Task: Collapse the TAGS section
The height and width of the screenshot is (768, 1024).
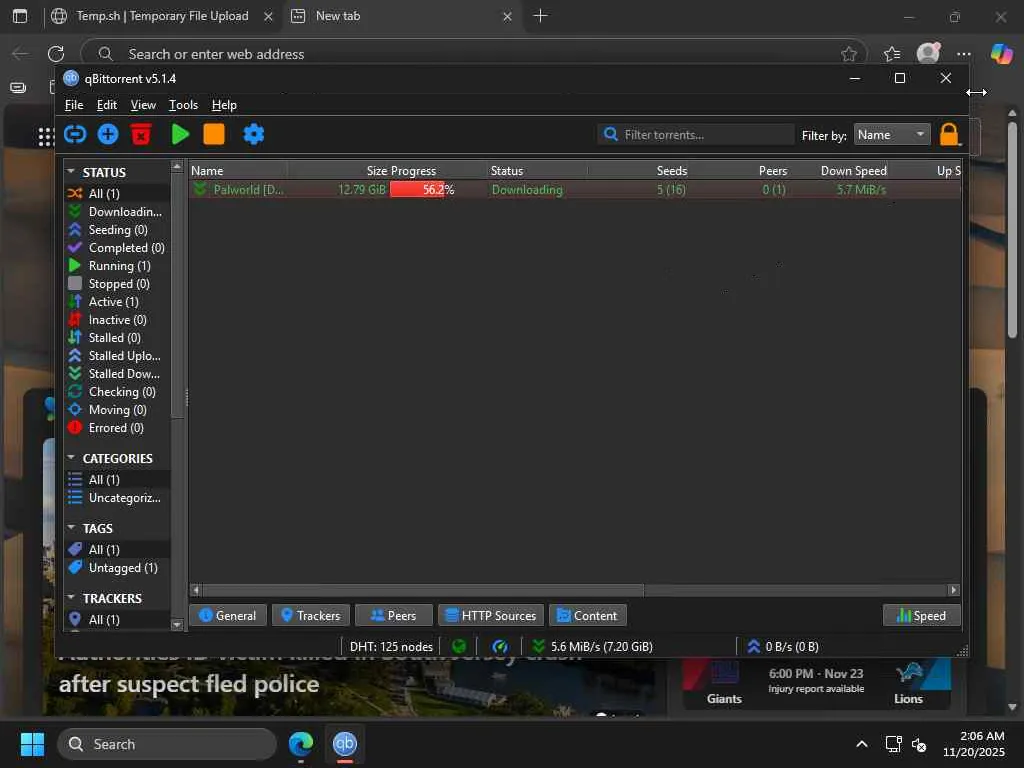Action: point(71,527)
